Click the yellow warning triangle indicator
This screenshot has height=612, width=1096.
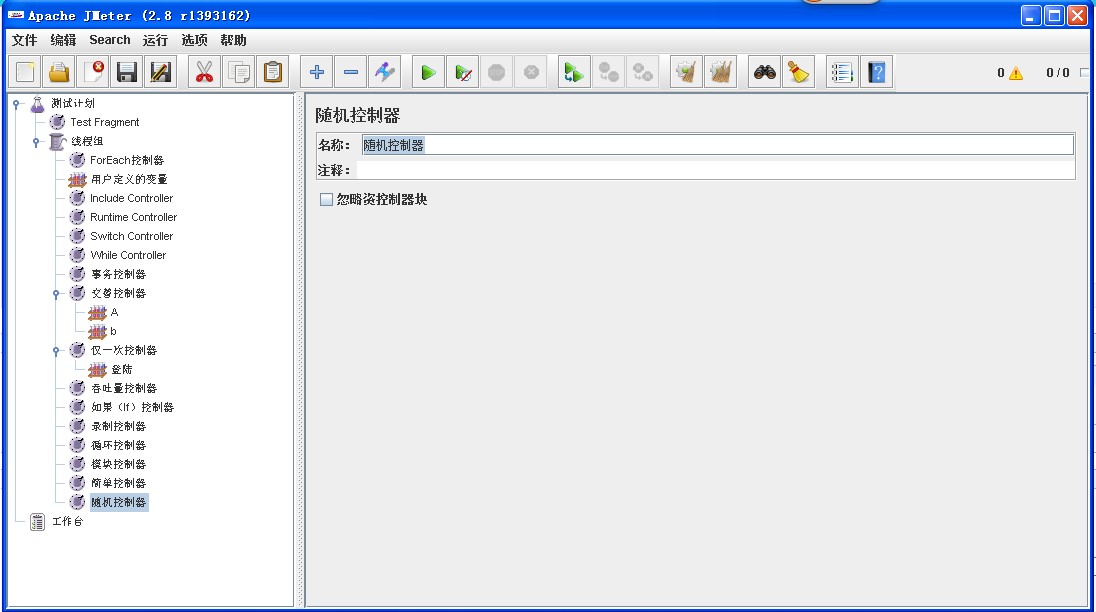(1016, 73)
